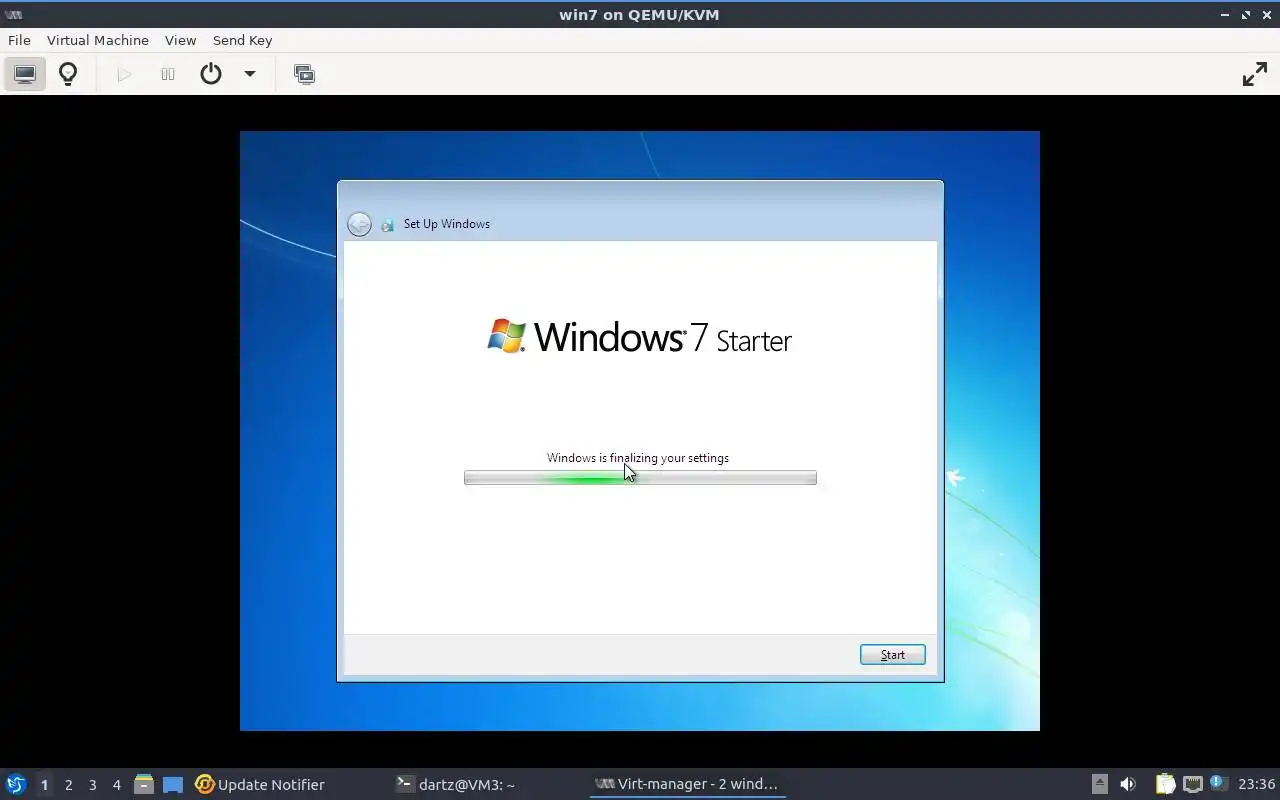The image size is (1280, 800).
Task: Click 'Windows is finalizing your settings' text
Action: pyautogui.click(x=638, y=458)
